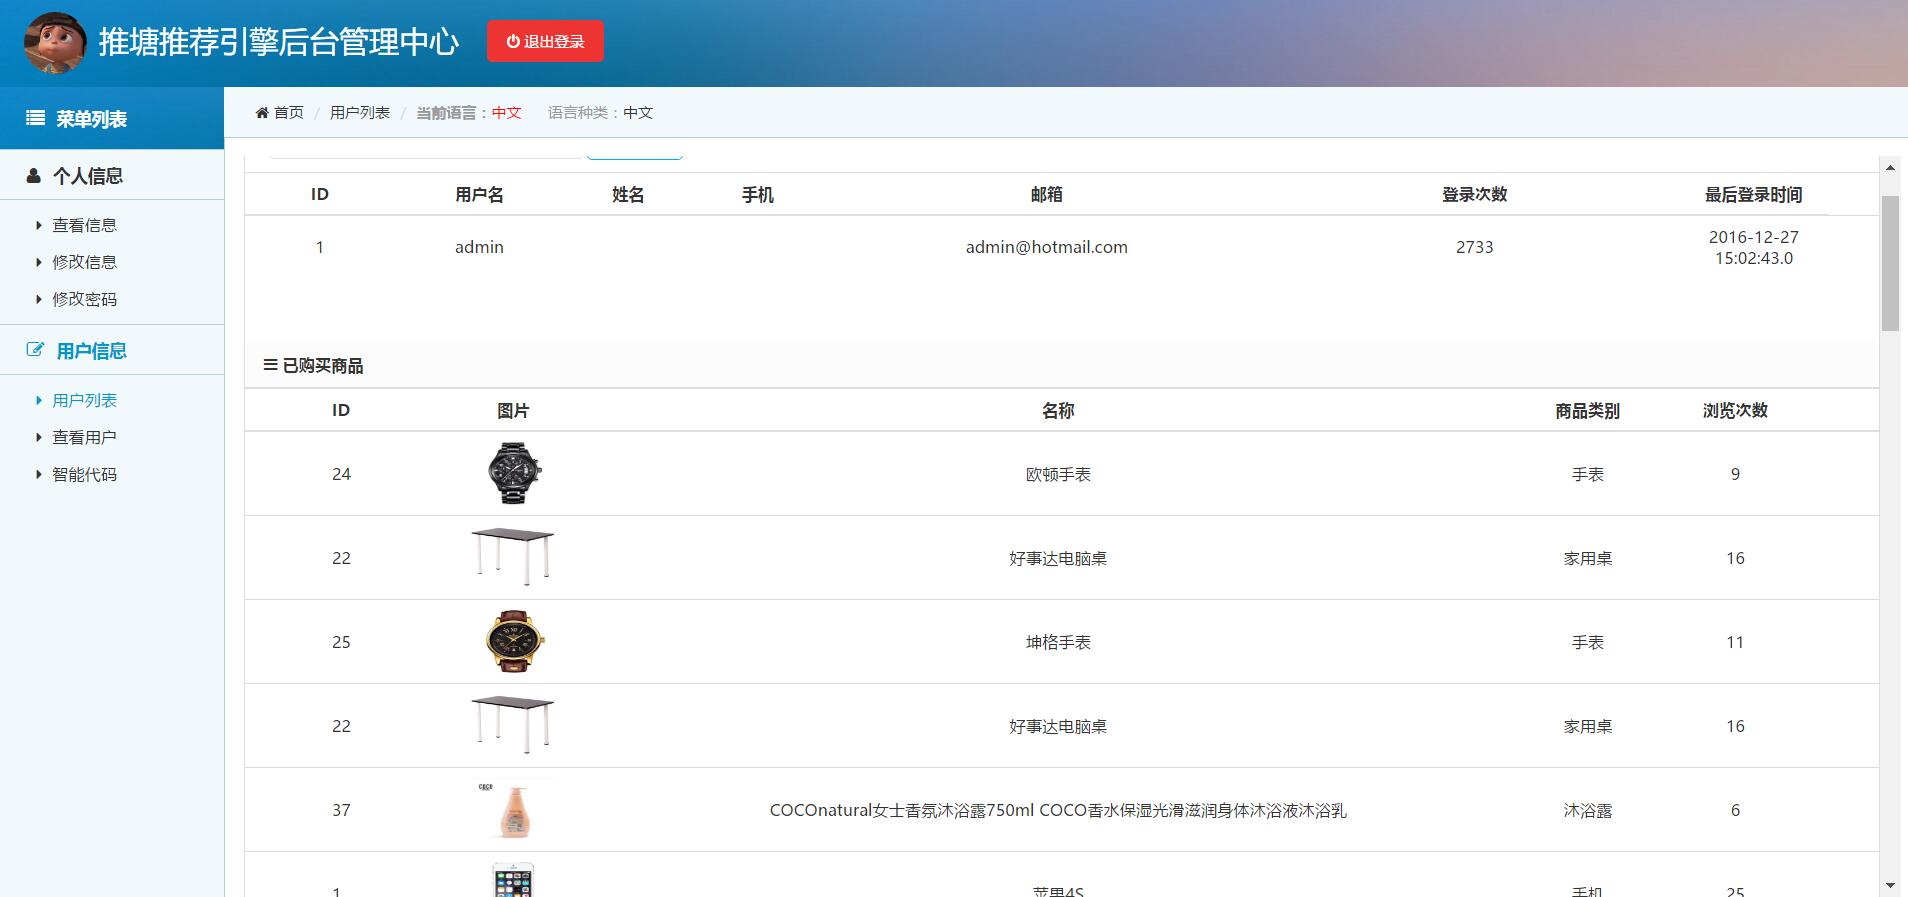Click the edit icon beside 用户信息

pos(35,350)
